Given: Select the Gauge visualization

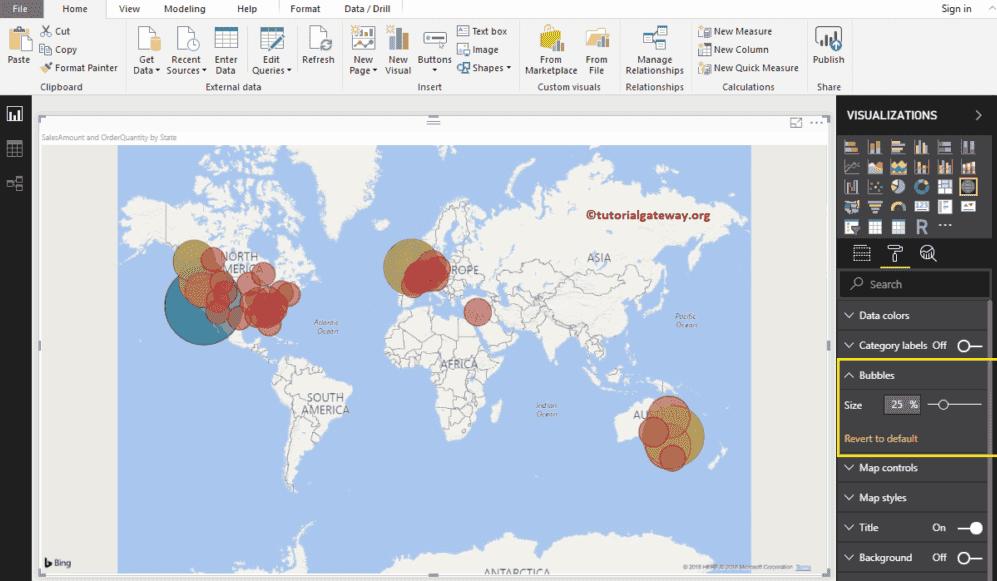Looking at the screenshot, I should coord(898,206).
